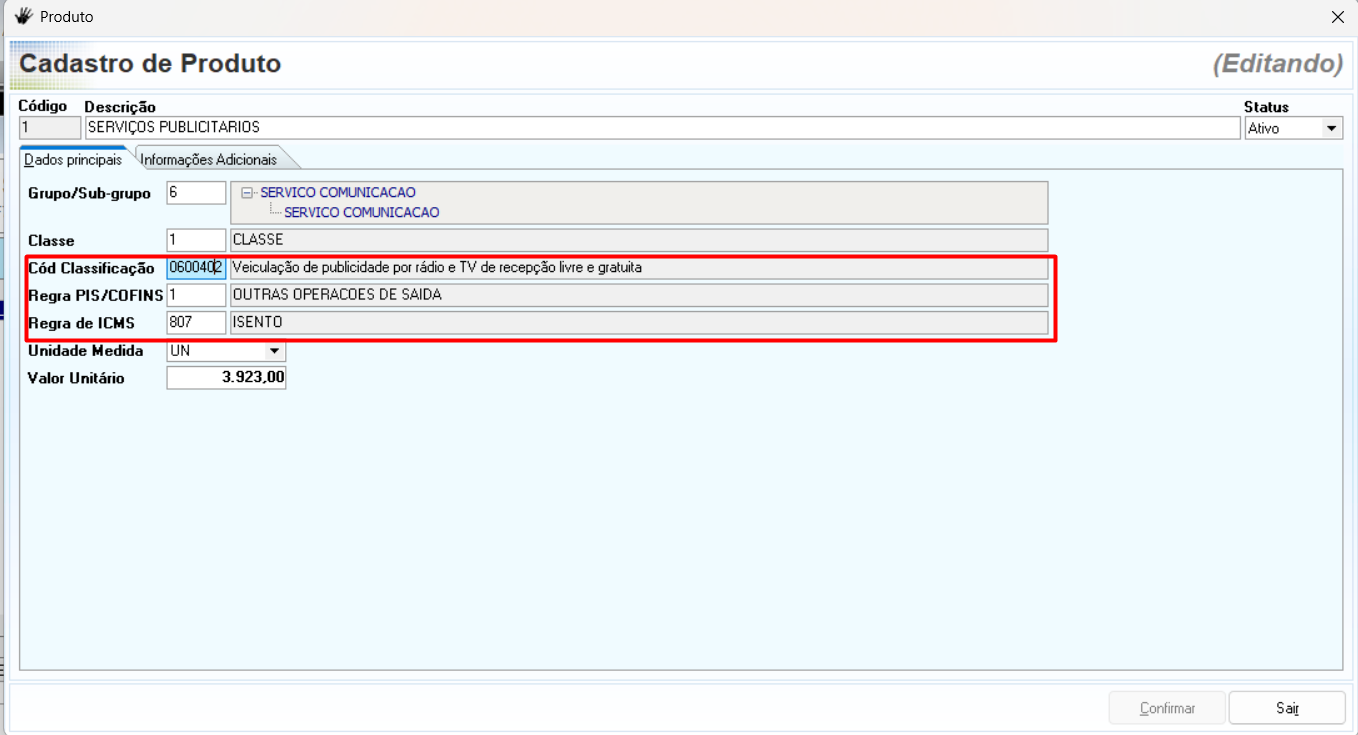Focus the Valor Unitário field
This screenshot has width=1358, height=735.
click(x=226, y=378)
